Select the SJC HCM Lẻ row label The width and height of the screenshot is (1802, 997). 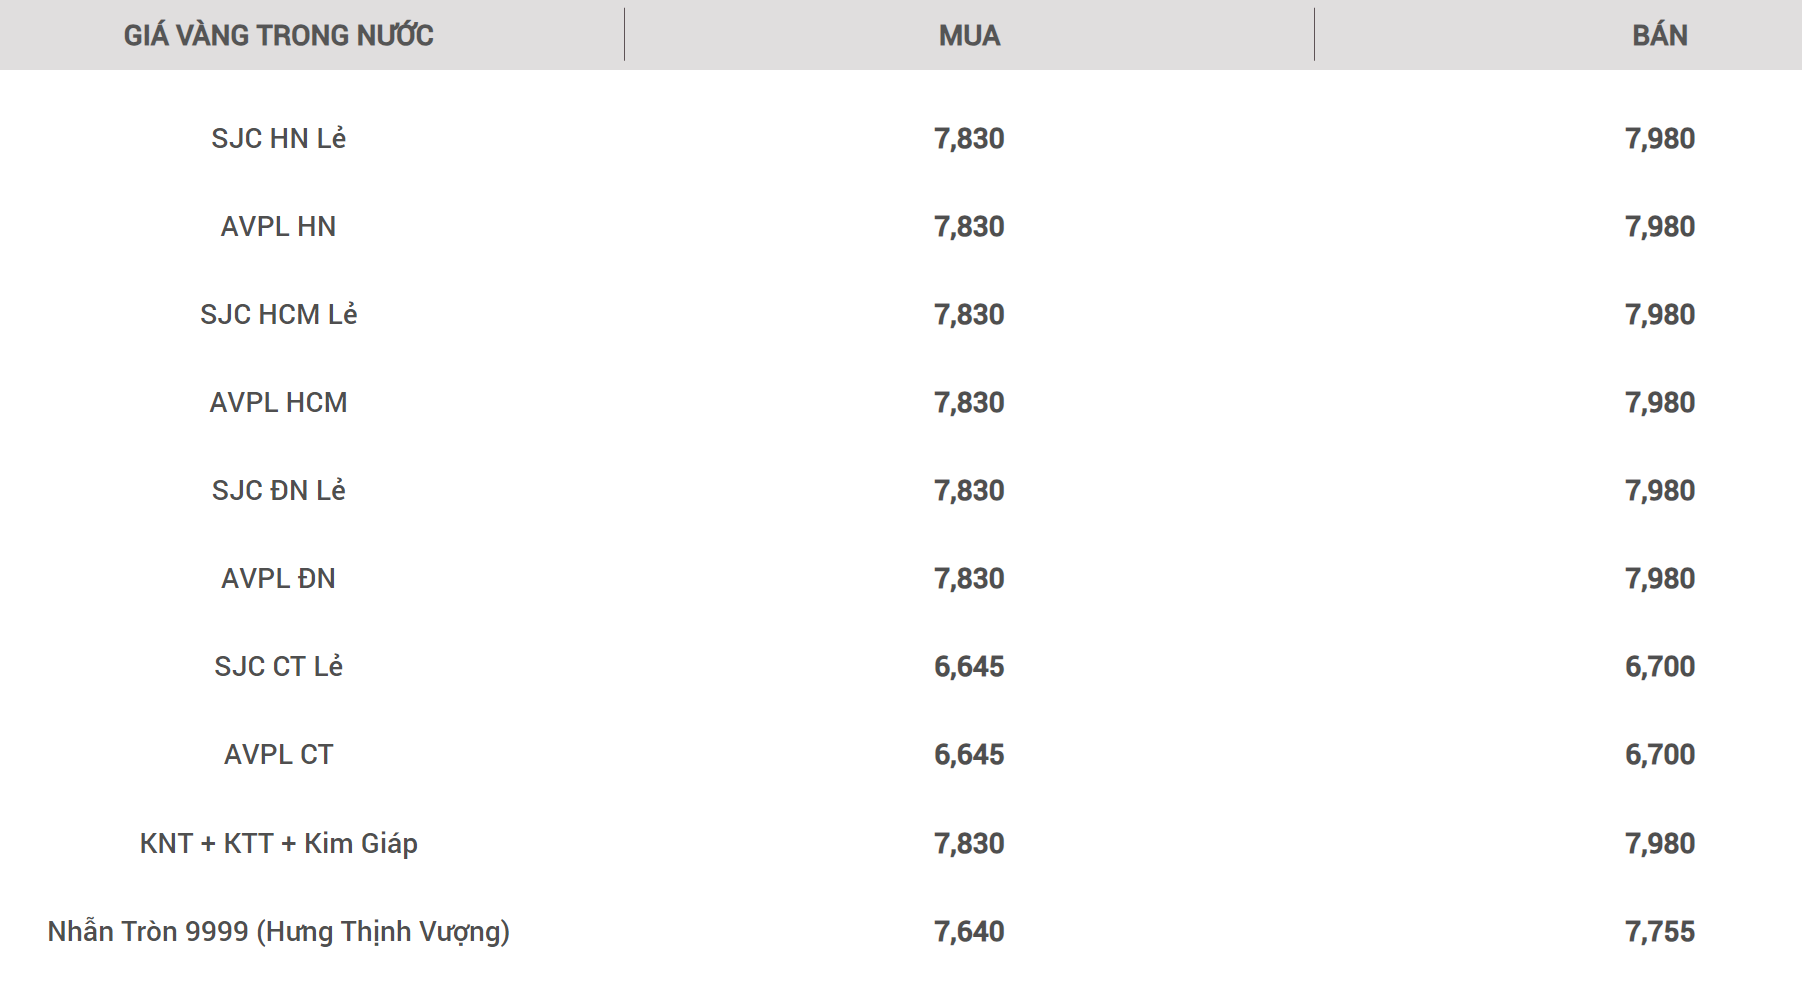(278, 314)
